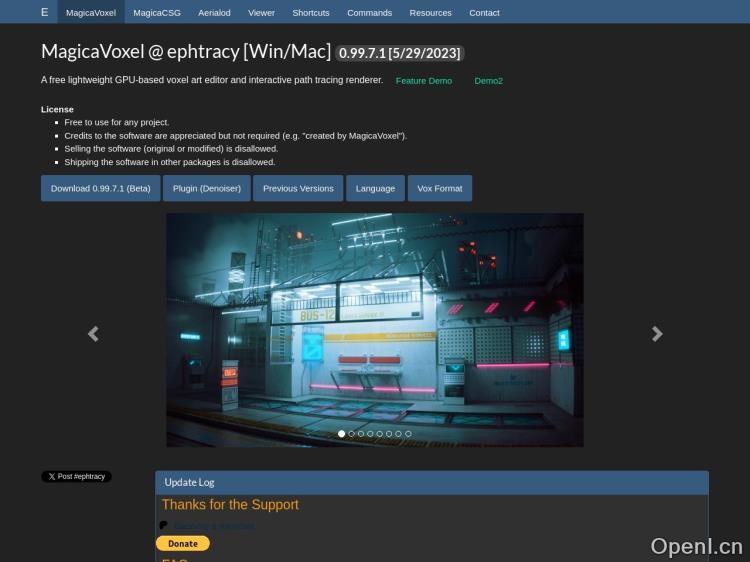Advance carousel with the right arrow
This screenshot has height=562, width=750.
click(657, 334)
